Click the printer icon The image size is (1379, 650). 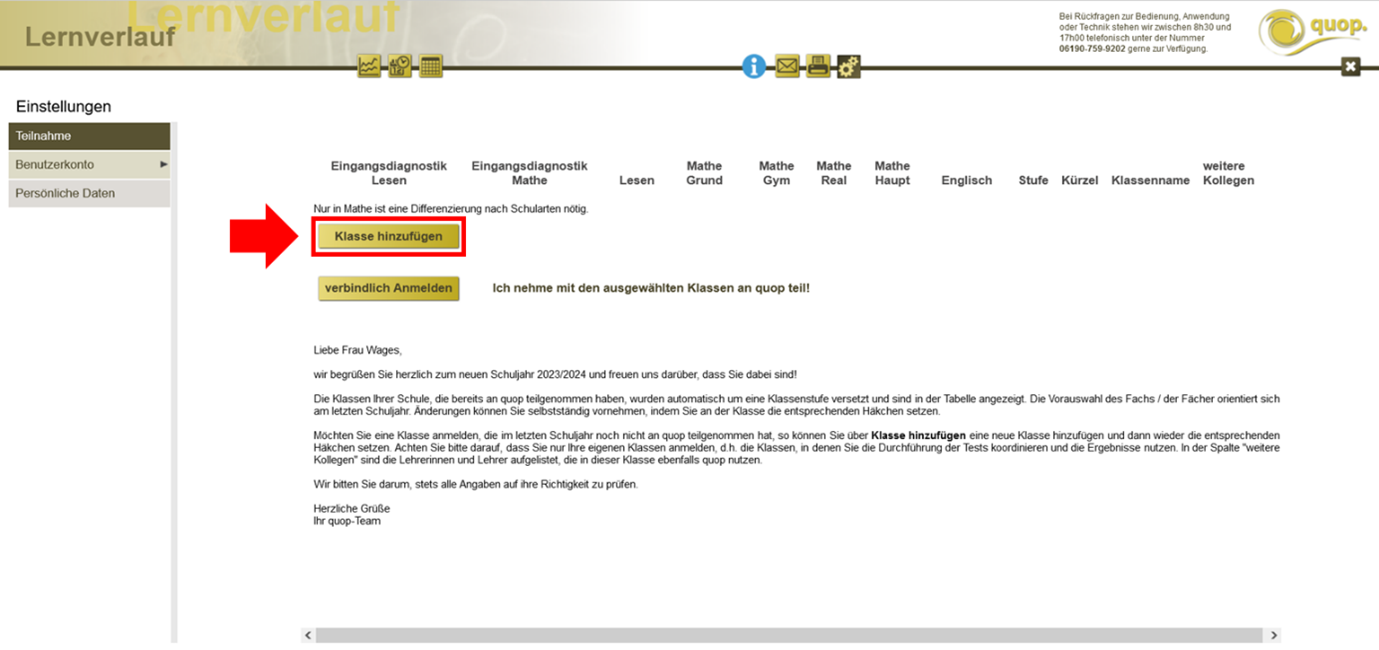[x=818, y=67]
